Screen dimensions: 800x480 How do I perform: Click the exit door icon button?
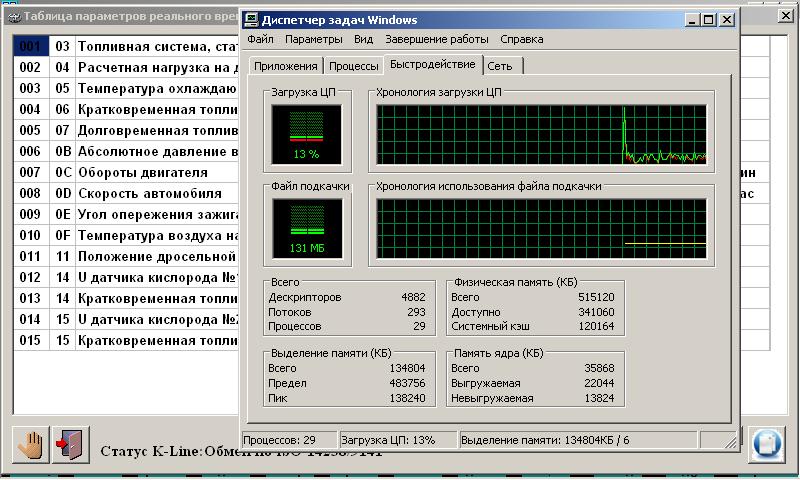point(70,445)
